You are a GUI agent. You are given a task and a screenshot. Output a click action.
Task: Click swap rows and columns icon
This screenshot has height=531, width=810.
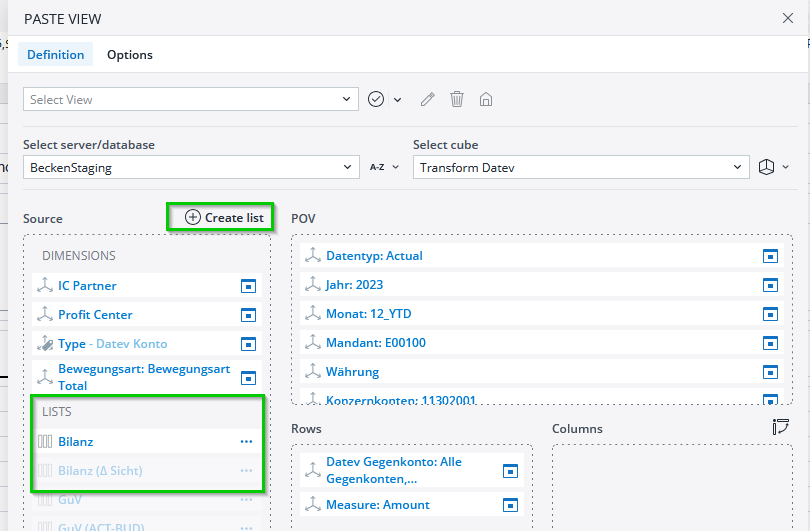780,428
